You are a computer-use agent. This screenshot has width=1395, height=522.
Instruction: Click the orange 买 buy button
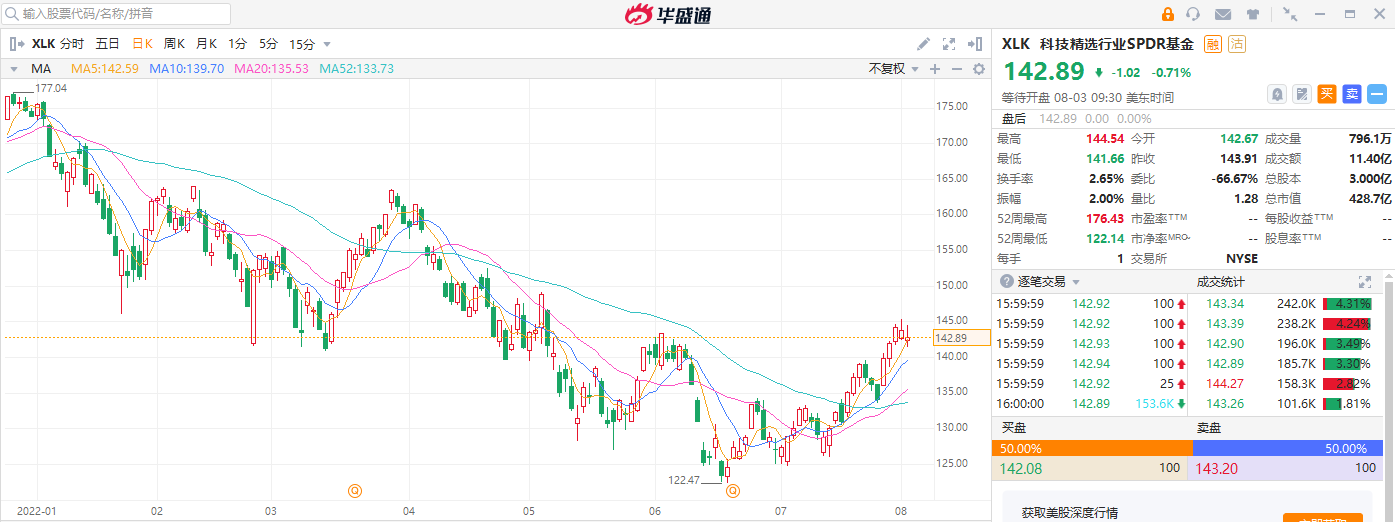click(1327, 94)
